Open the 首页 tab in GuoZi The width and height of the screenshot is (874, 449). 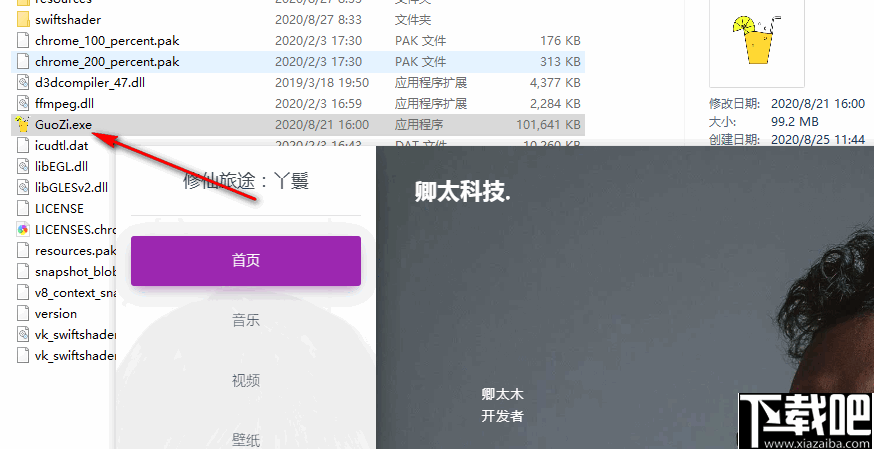tap(246, 261)
